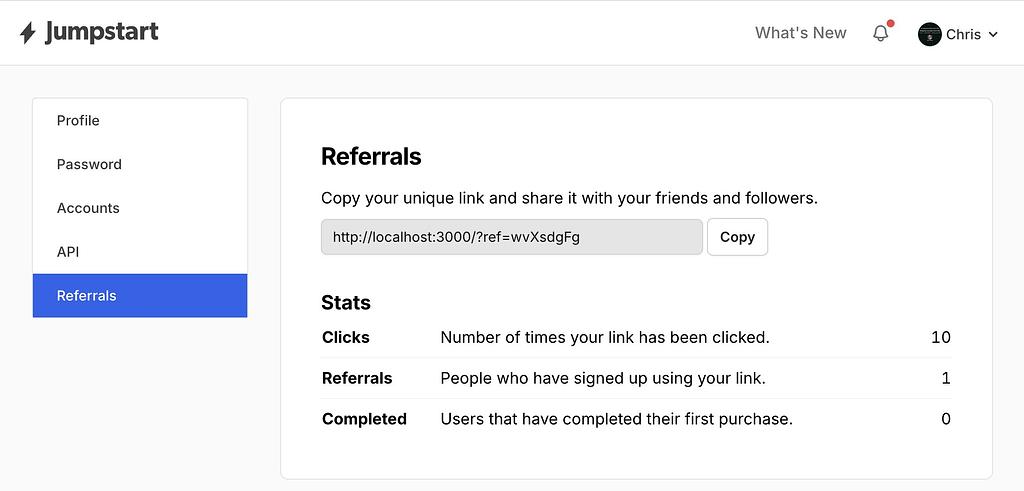
Task: Open the What's New link
Action: pyautogui.click(x=801, y=33)
